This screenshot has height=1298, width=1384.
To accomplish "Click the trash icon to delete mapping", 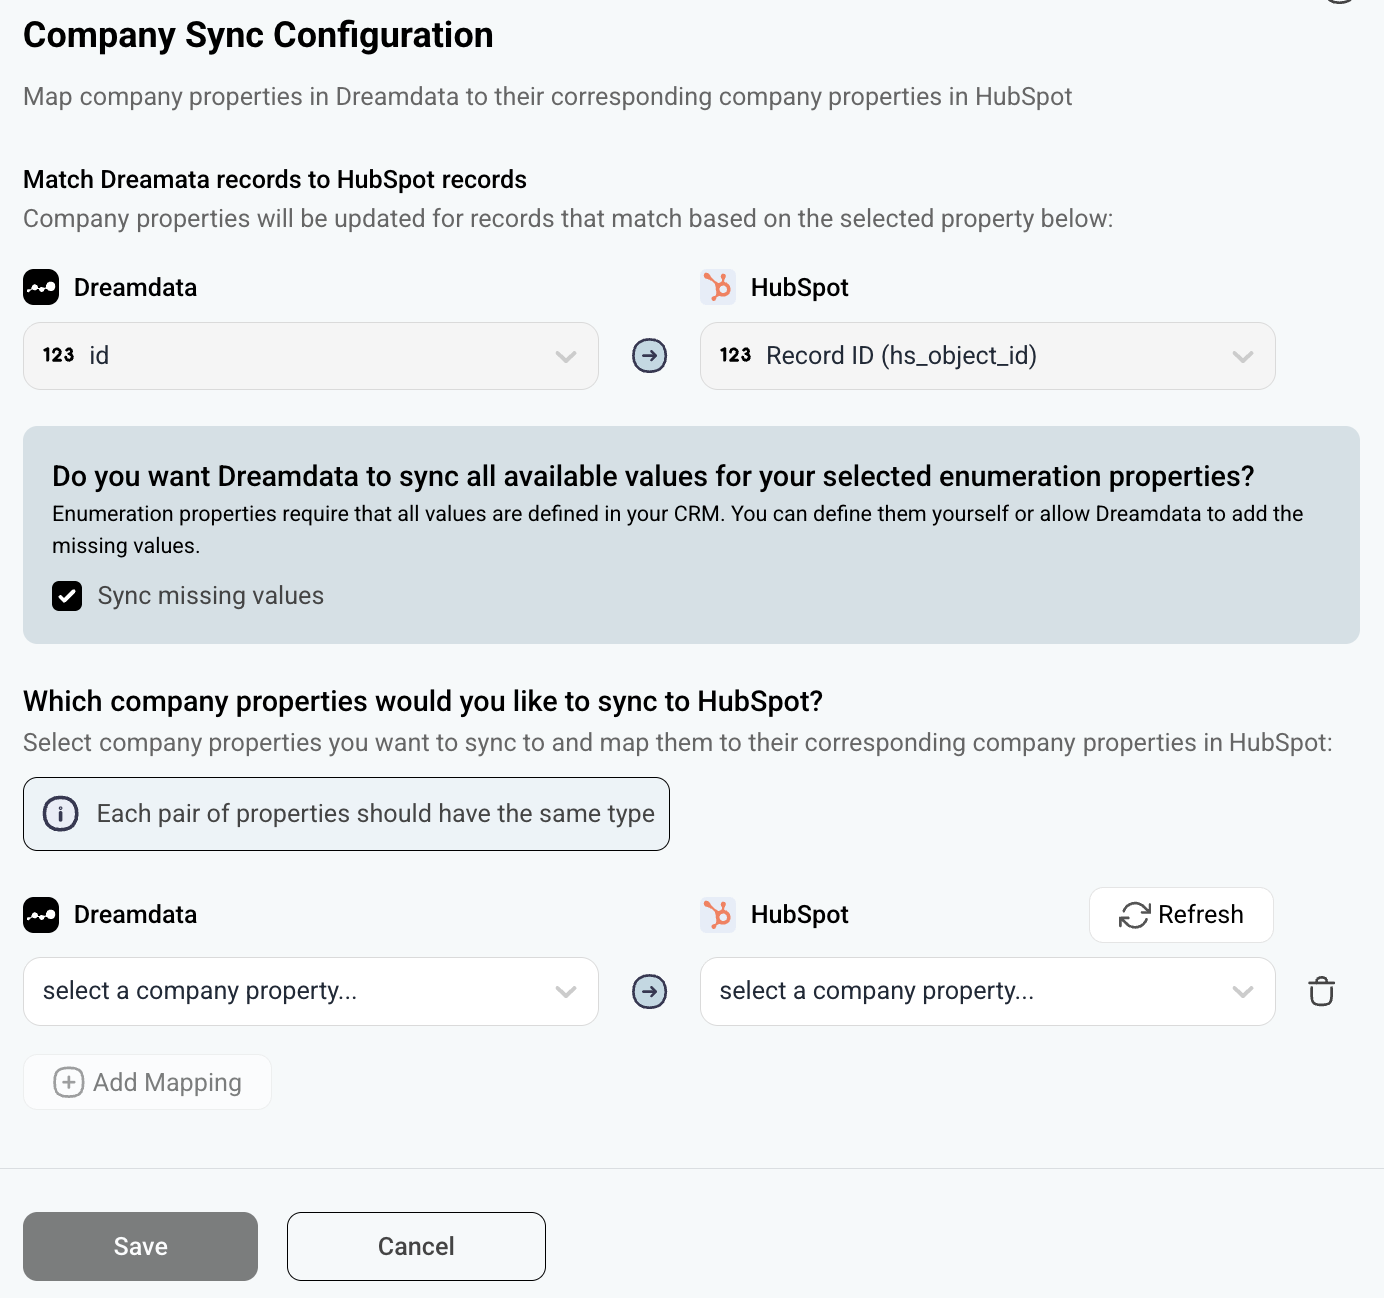I will tap(1321, 991).
